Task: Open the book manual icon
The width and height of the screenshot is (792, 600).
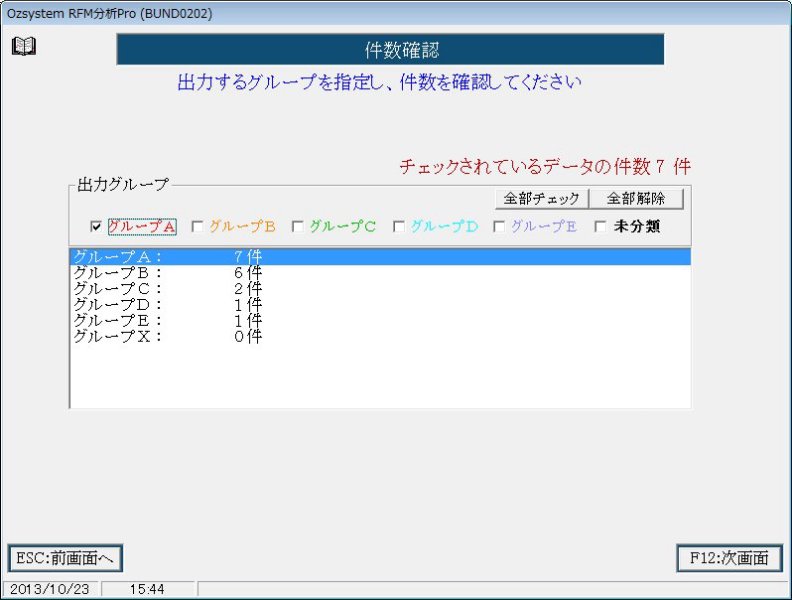Action: tap(24, 46)
